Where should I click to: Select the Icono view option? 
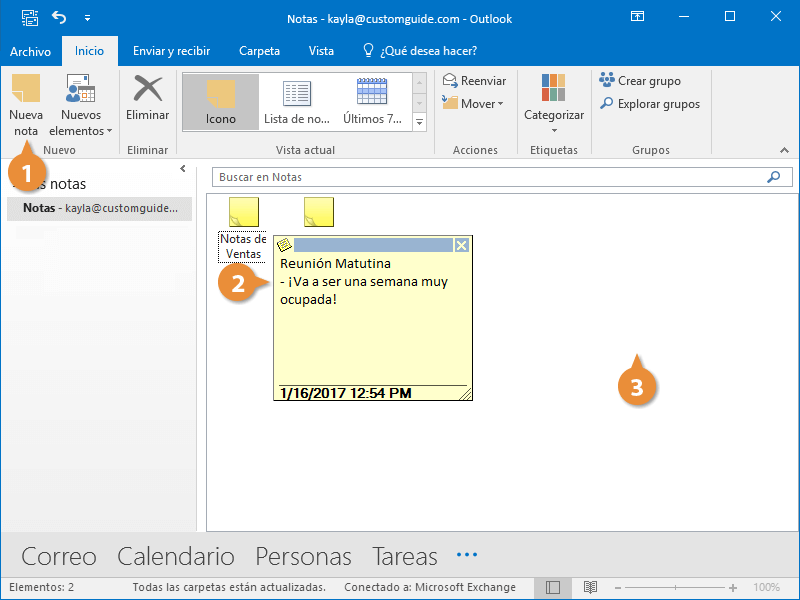220,101
